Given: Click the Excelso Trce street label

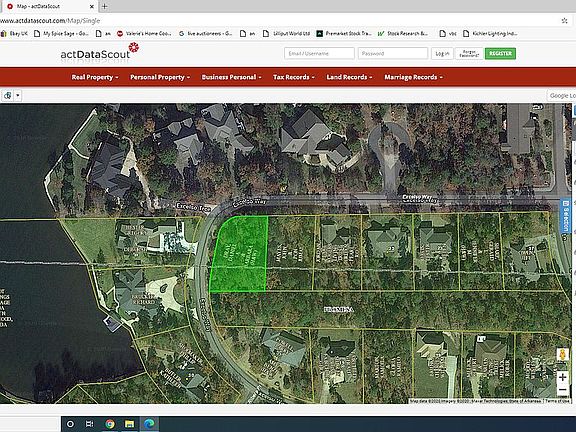Looking at the screenshot, I should 193,207.
